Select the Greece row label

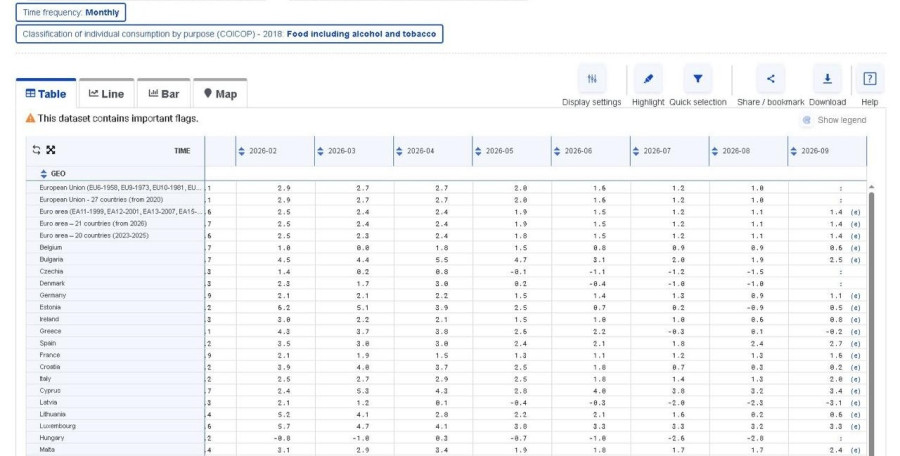pyautogui.click(x=51, y=331)
